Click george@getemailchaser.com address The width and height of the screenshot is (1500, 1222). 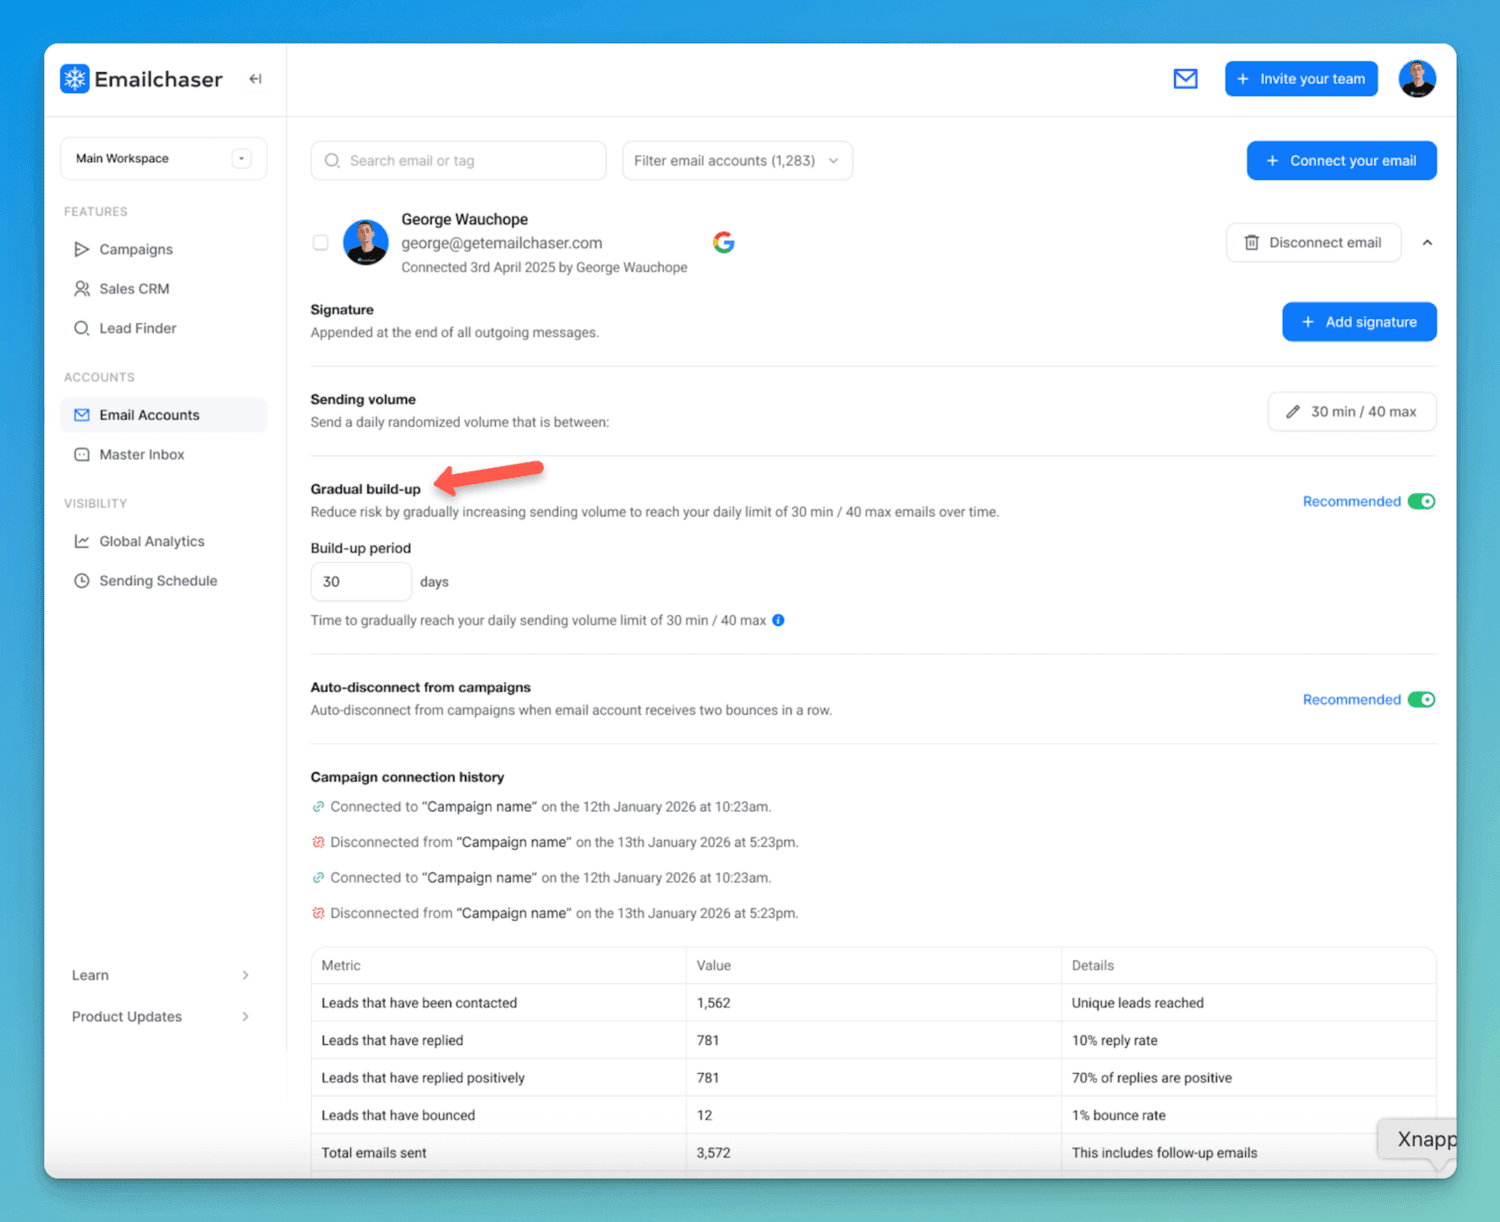(x=502, y=243)
